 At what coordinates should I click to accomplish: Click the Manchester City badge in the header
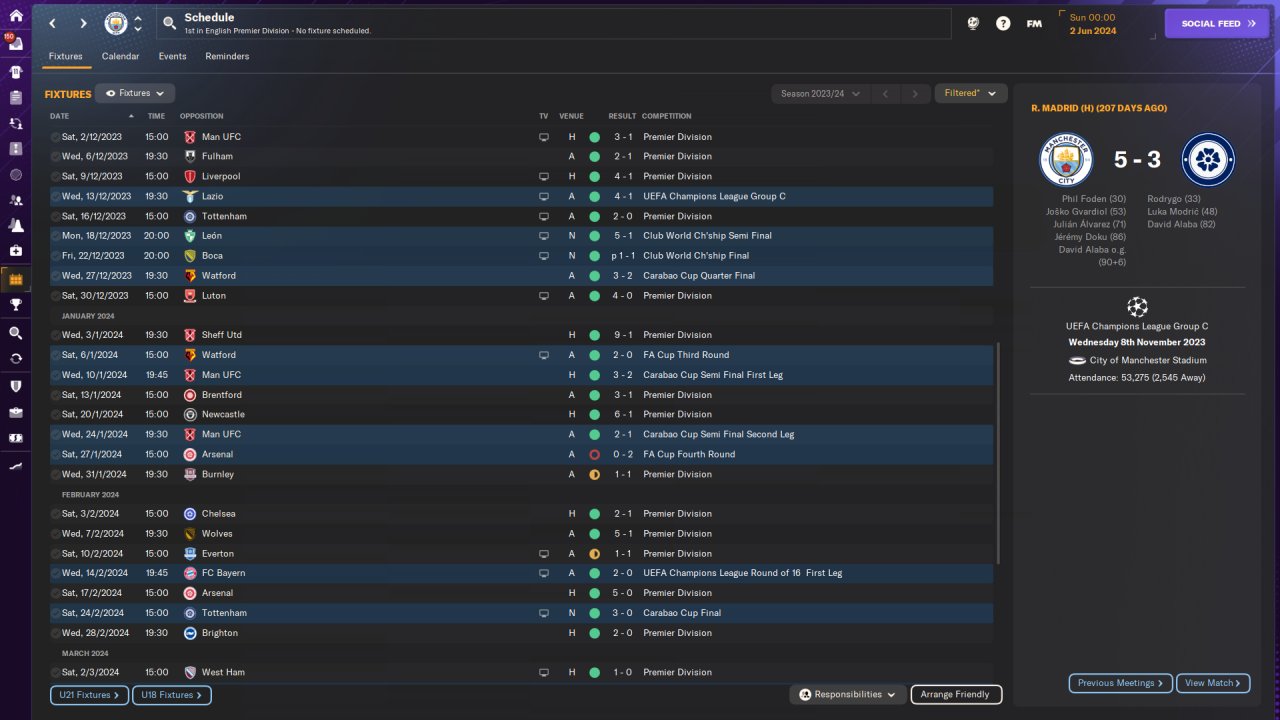[116, 23]
